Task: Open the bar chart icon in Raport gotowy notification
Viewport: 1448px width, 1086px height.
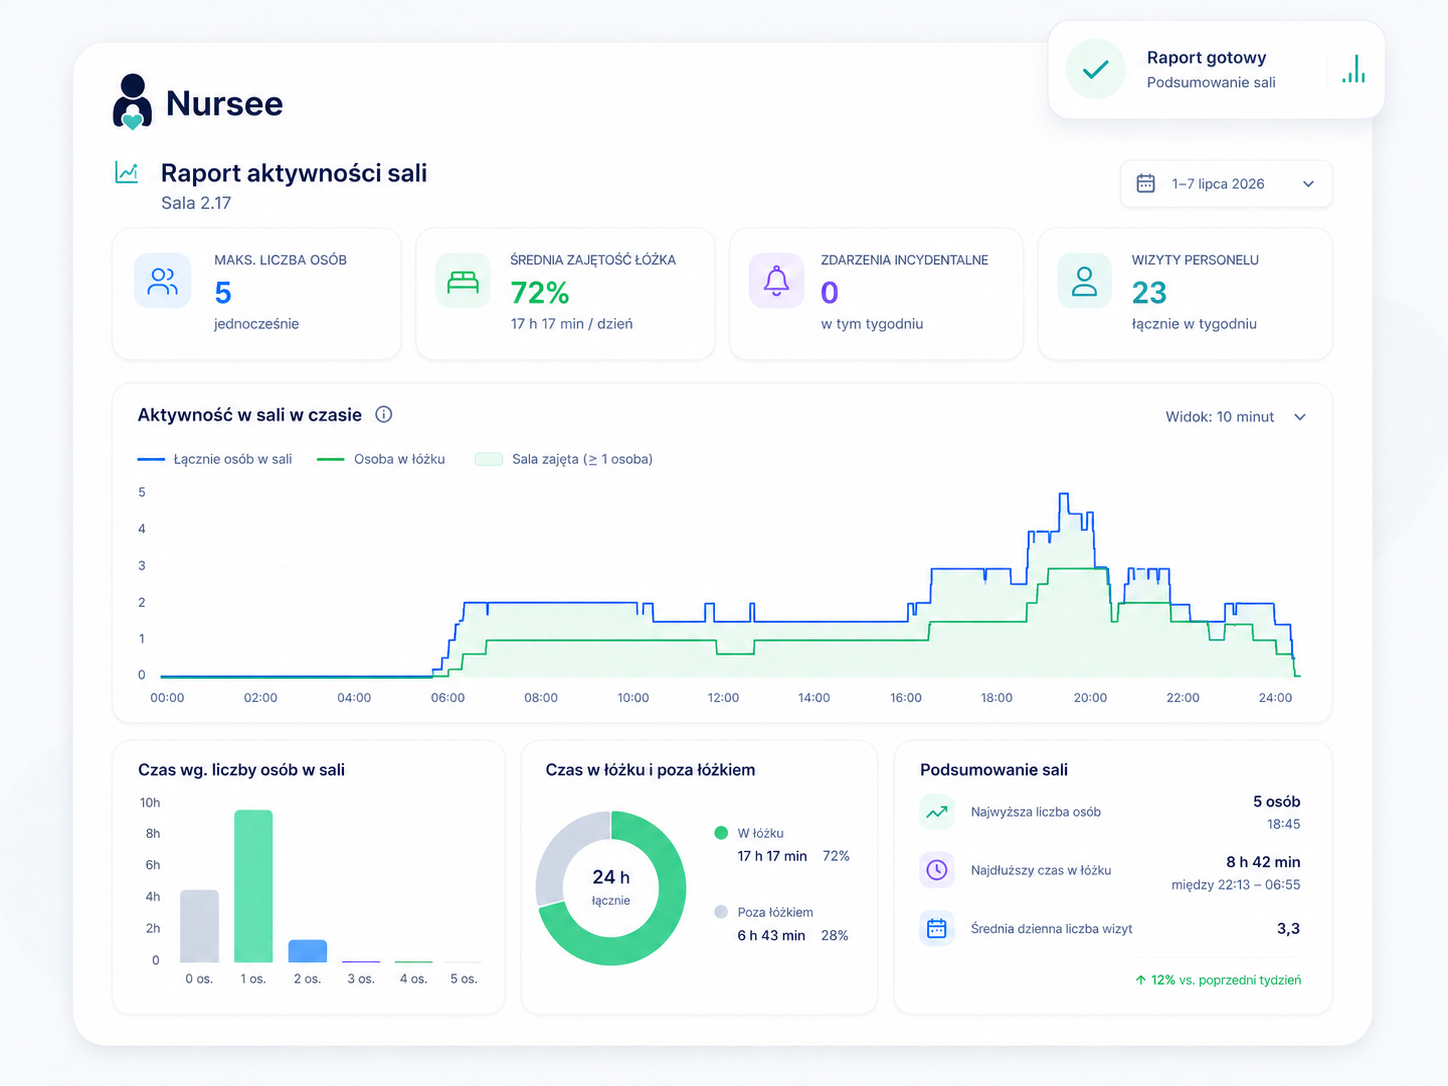Action: coord(1354,69)
